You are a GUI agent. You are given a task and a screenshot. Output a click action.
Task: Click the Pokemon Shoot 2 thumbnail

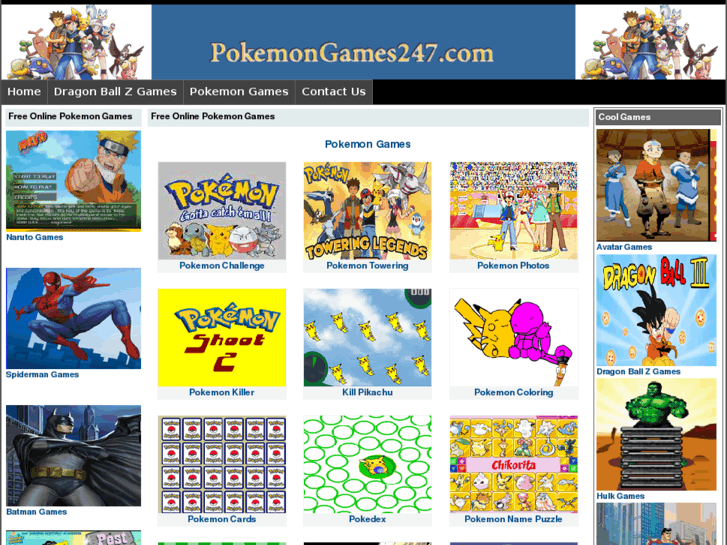click(x=222, y=338)
